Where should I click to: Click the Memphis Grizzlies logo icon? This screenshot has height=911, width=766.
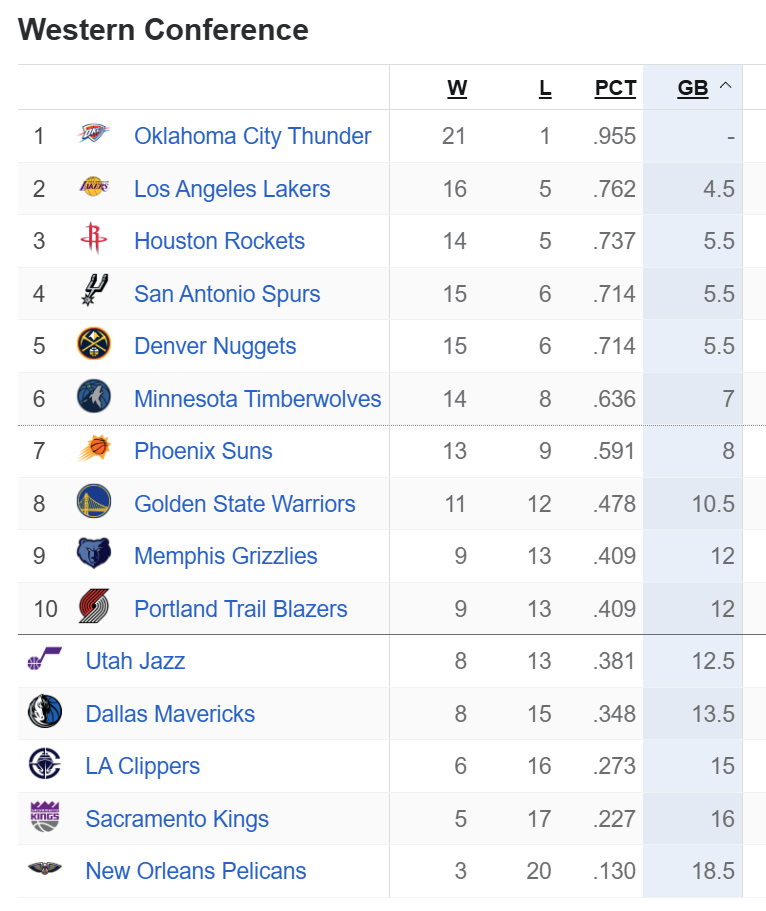(x=94, y=555)
